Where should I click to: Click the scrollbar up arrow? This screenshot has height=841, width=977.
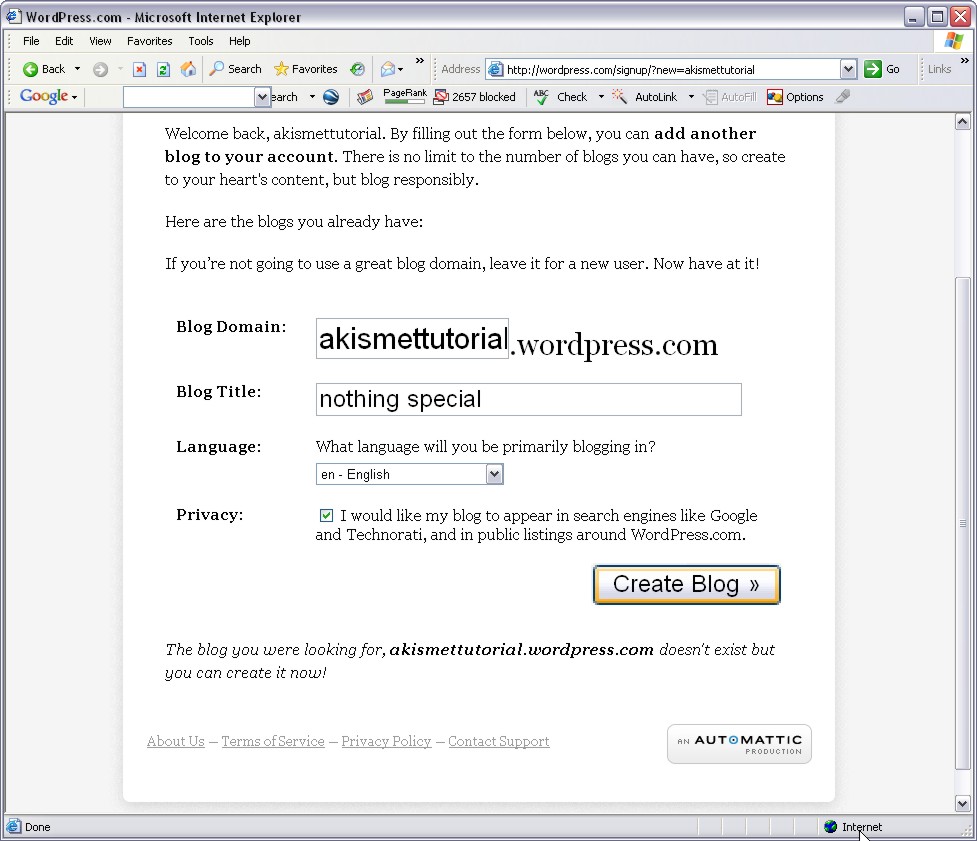(963, 121)
